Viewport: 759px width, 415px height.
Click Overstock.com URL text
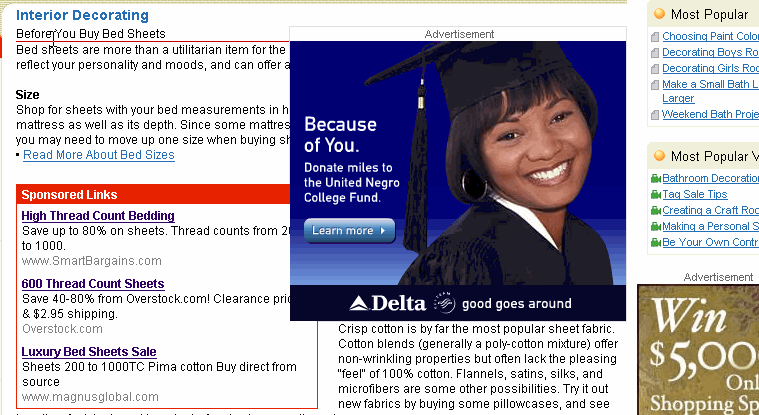(62, 329)
